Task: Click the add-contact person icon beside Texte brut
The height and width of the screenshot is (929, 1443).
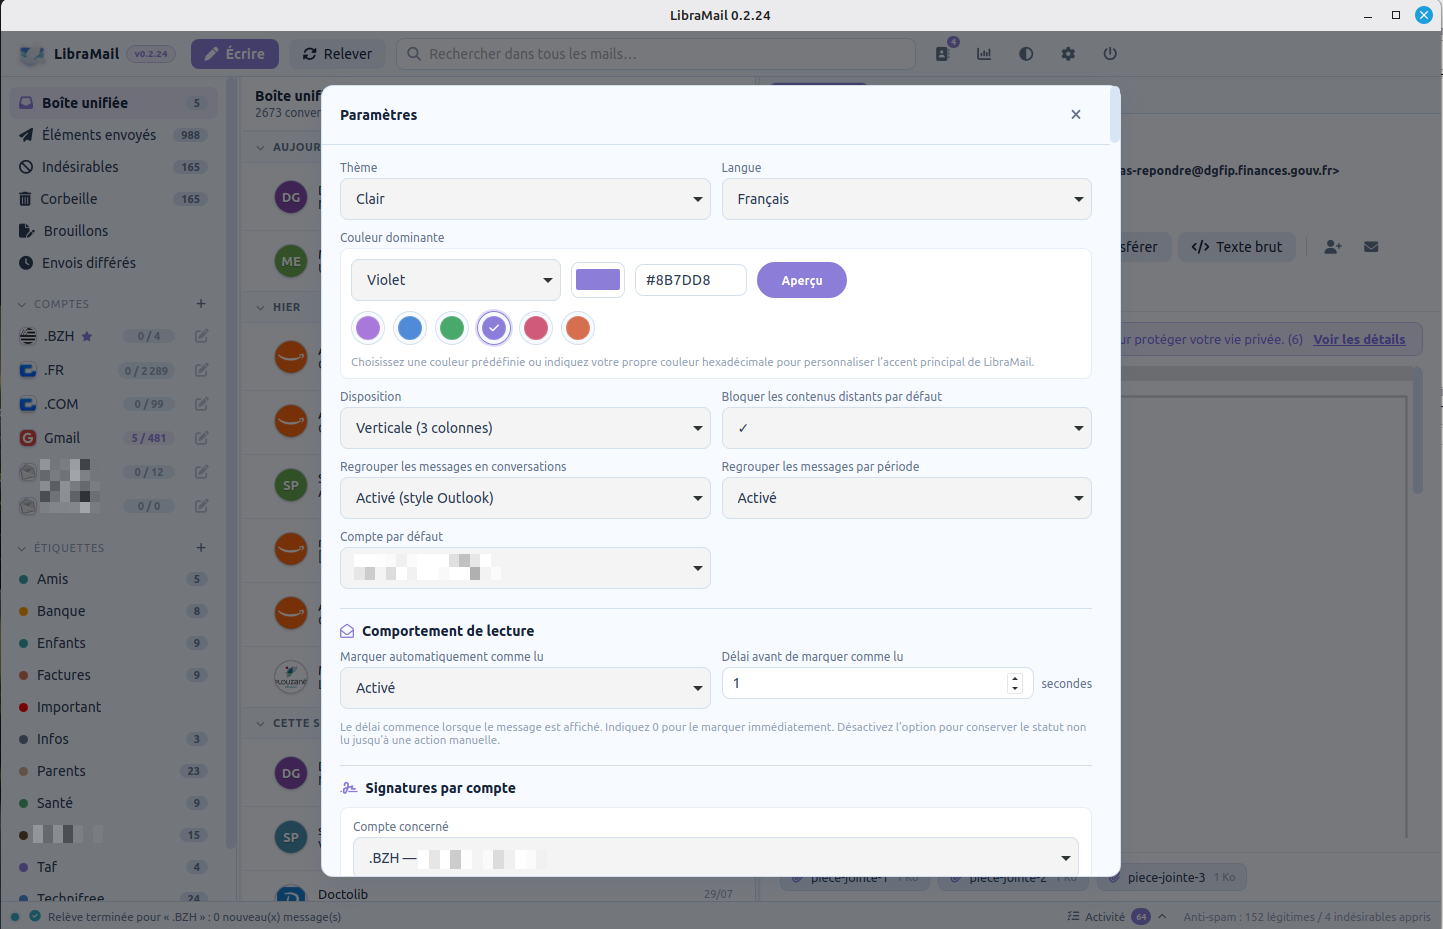Action: (1333, 247)
